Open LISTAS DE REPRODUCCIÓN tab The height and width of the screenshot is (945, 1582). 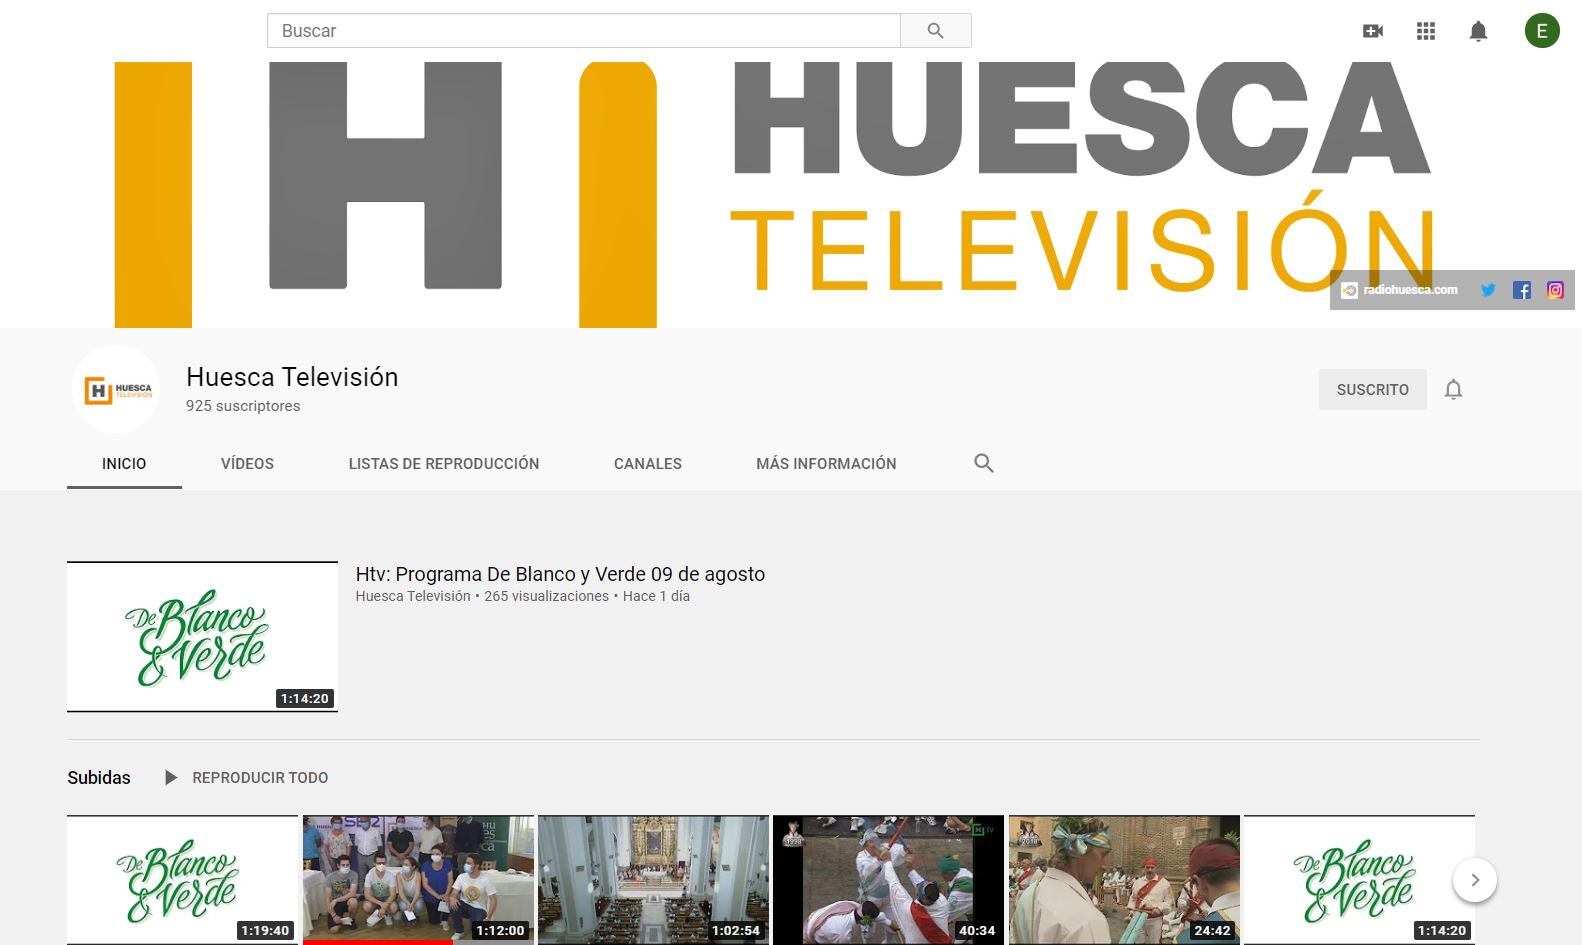[x=443, y=464]
